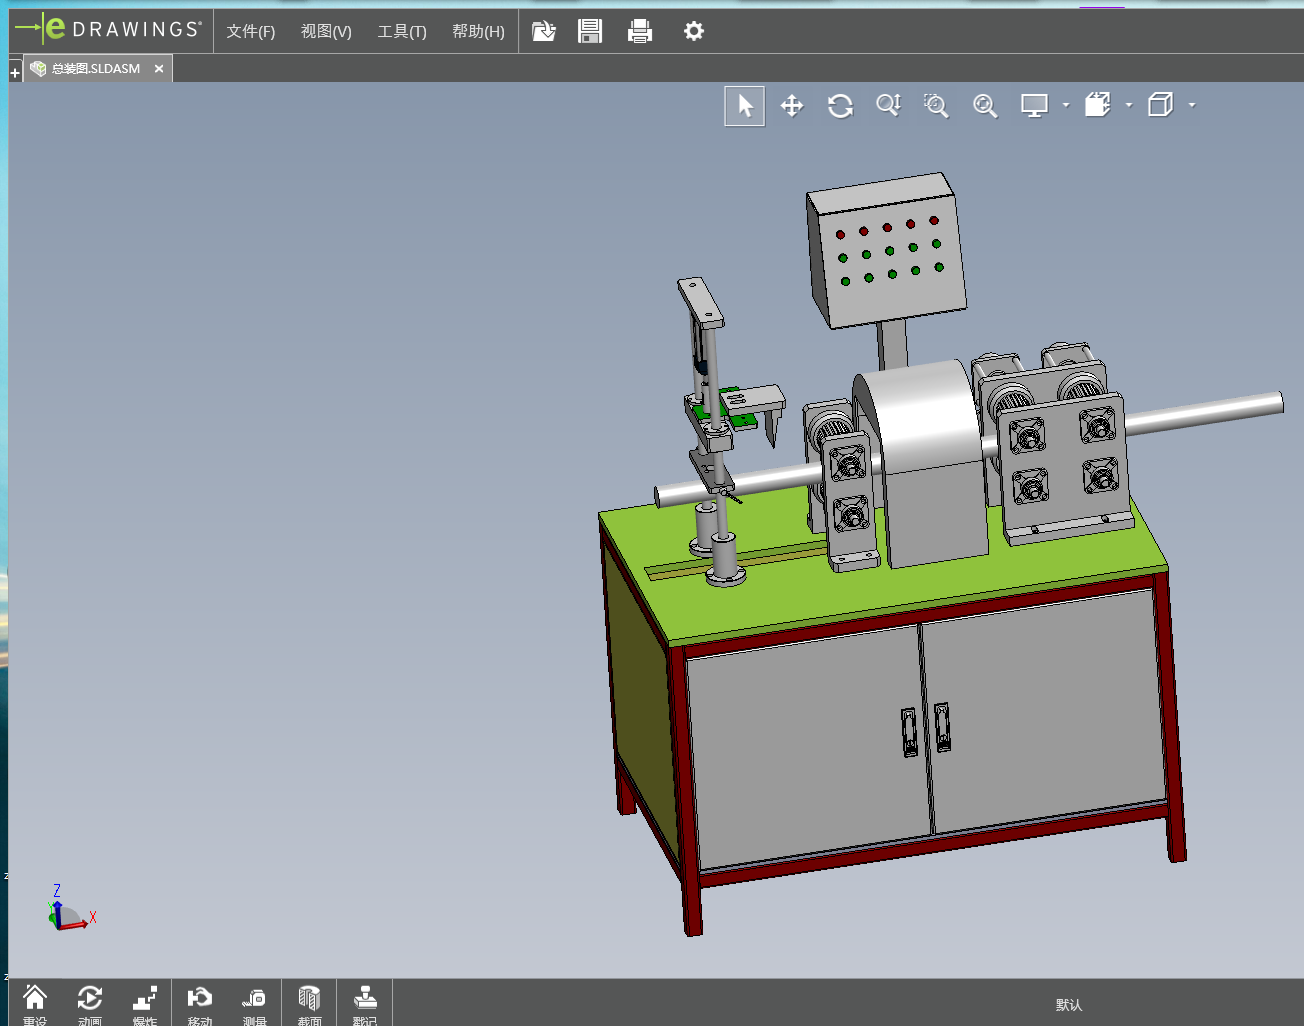Expand the display monitor dropdown arrow
This screenshot has height=1026, width=1304.
[x=1066, y=105]
